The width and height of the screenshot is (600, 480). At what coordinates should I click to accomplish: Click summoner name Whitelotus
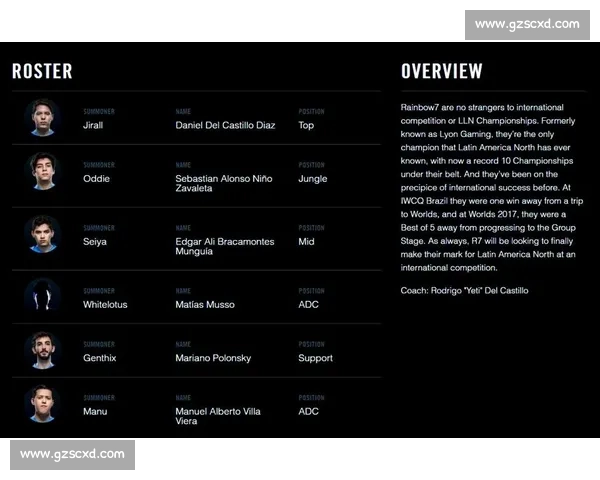coord(105,304)
